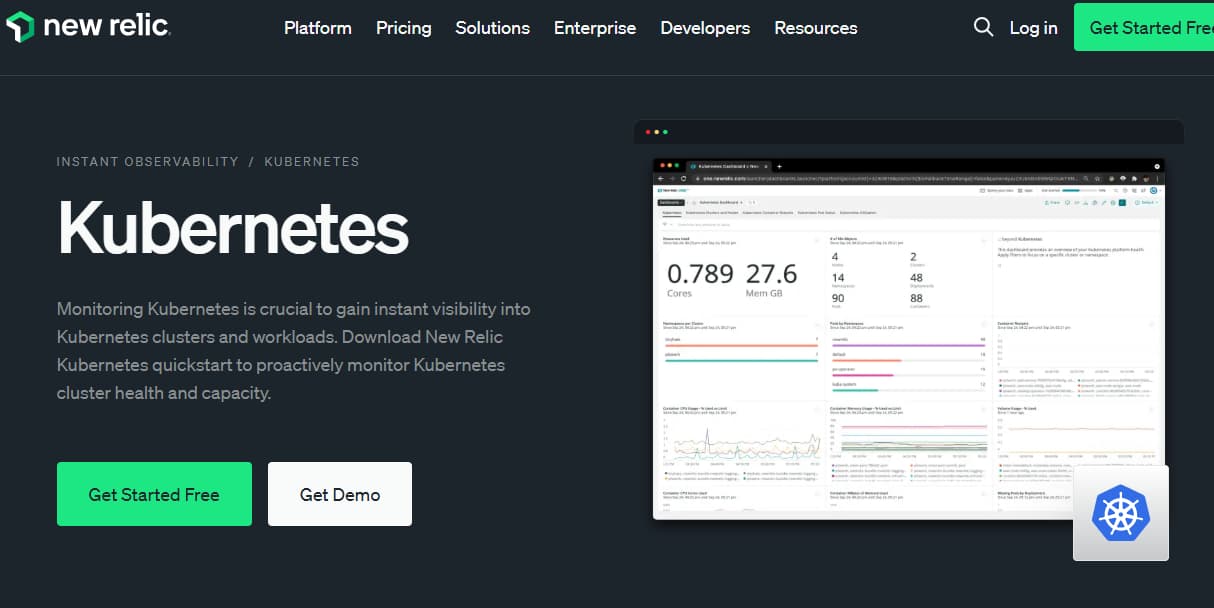Navigate to the INSTANT OBSERVABILITY breadcrumb

pos(147,161)
